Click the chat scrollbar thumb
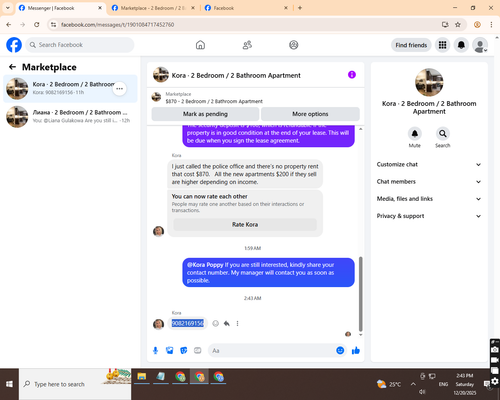Viewport: 500px width, 400px height. point(360,293)
